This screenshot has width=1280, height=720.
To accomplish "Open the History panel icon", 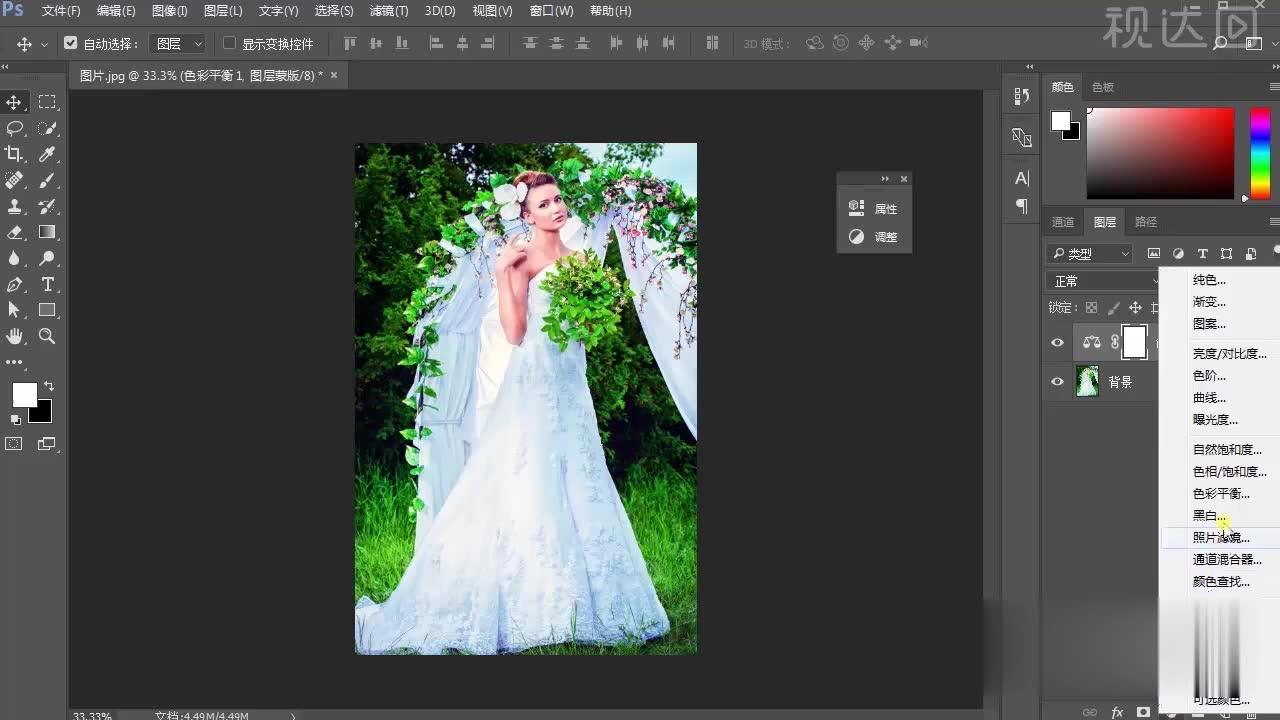I will pos(1021,96).
